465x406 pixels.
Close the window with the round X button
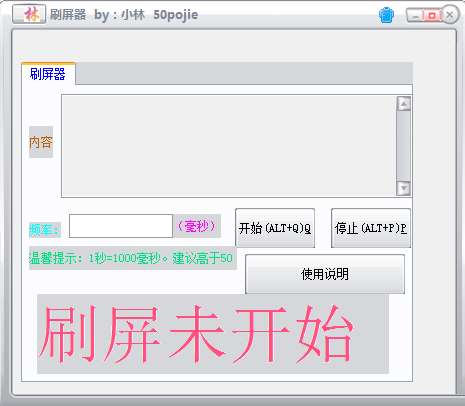(449, 15)
